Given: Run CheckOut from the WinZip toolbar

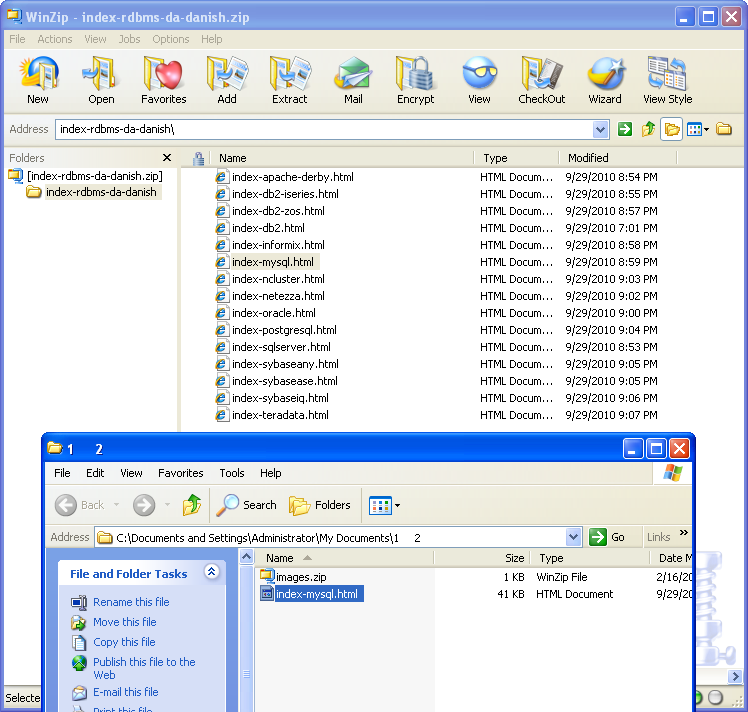Looking at the screenshot, I should pyautogui.click(x=542, y=79).
